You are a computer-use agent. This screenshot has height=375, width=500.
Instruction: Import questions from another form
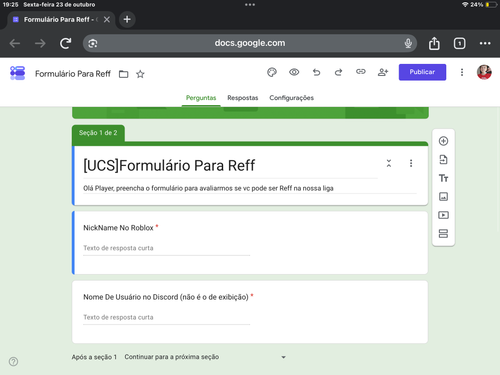[x=443, y=160]
